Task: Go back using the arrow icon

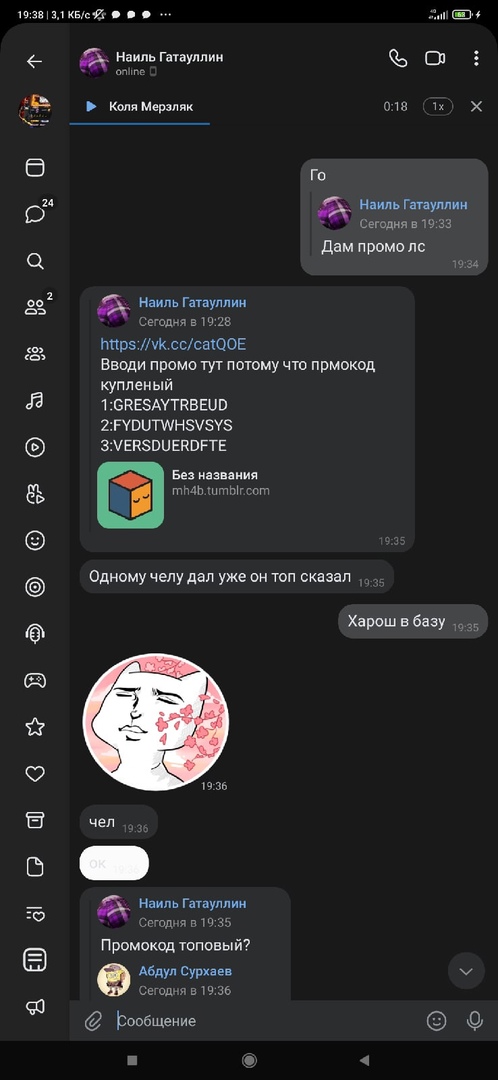Action: point(34,61)
